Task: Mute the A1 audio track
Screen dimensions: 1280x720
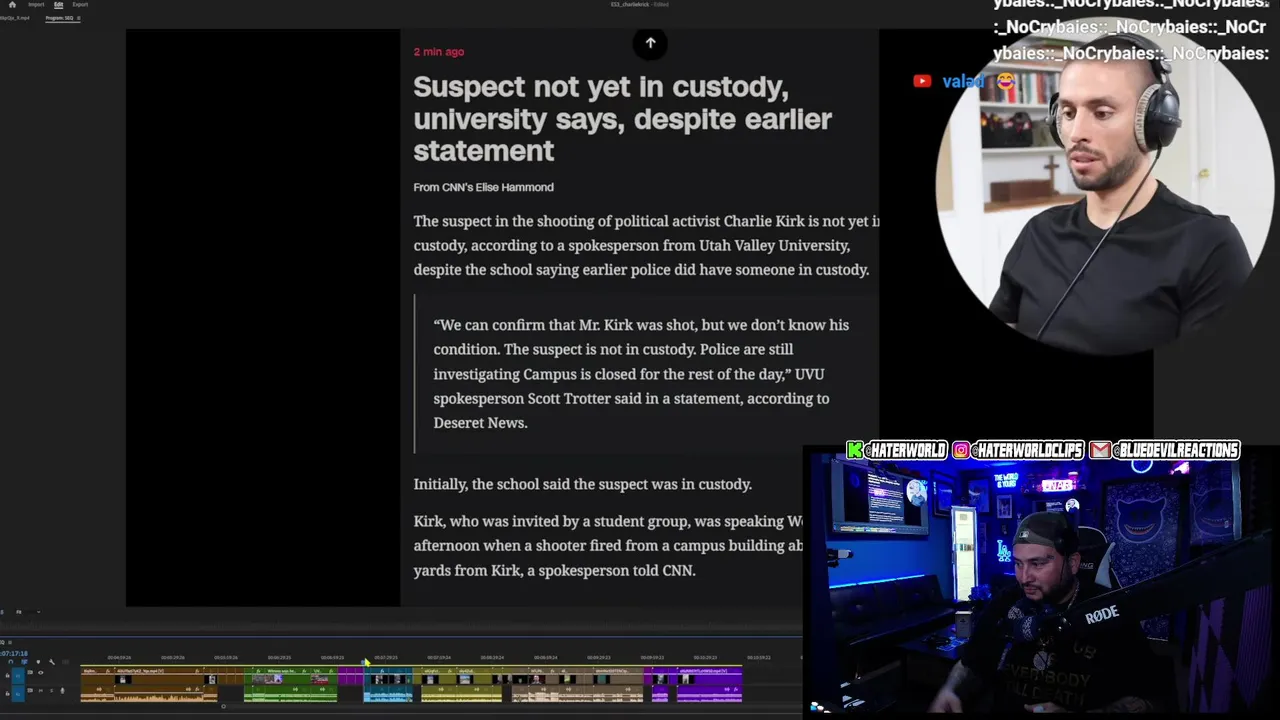Action: pyautogui.click(x=41, y=691)
